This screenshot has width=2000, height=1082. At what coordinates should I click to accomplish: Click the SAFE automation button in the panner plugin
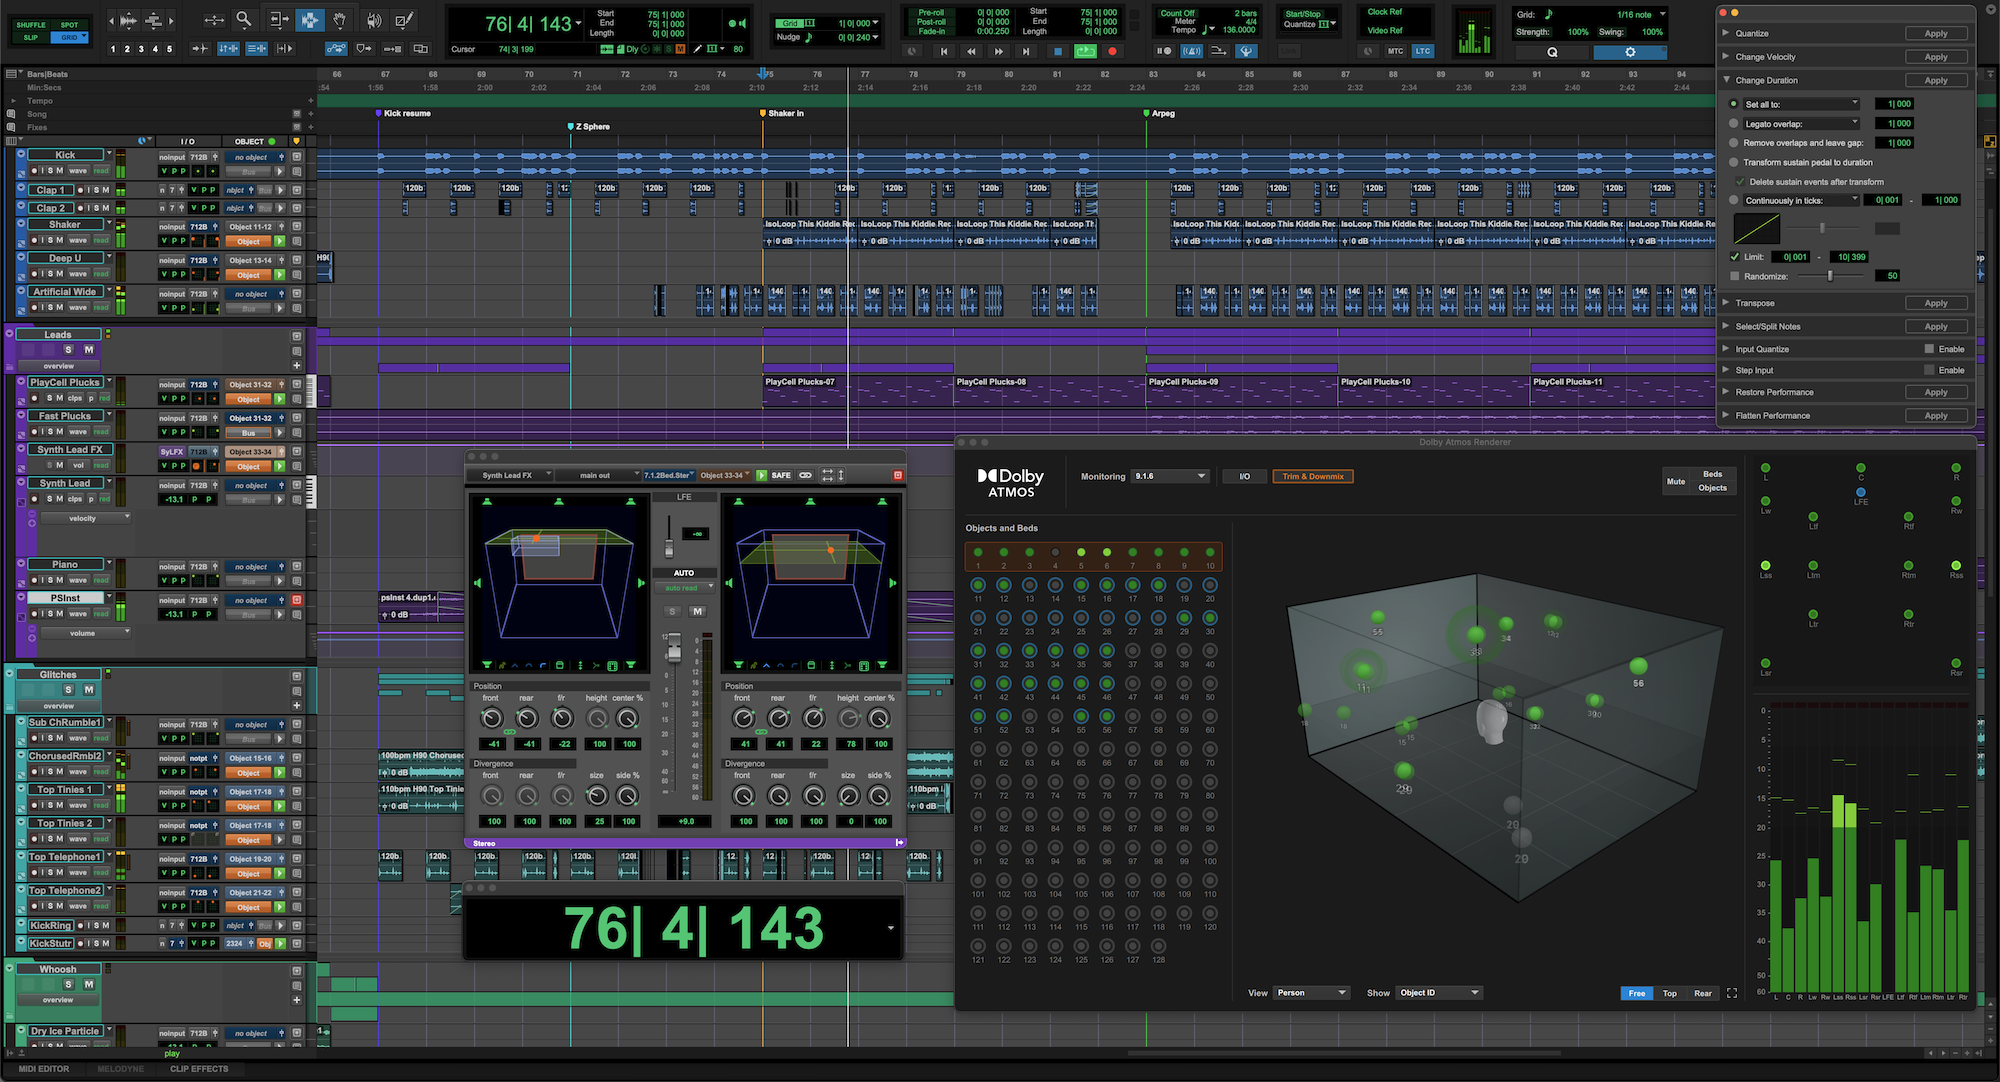coord(781,475)
